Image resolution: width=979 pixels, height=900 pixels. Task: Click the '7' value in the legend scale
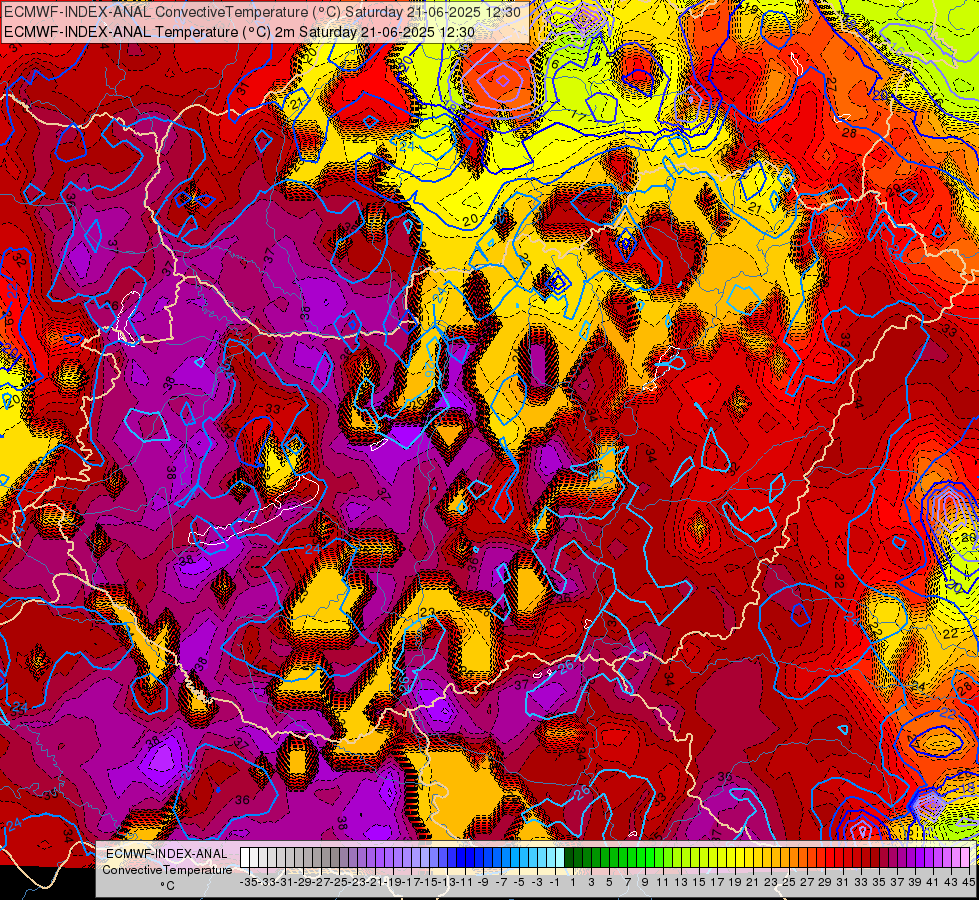(x=627, y=883)
